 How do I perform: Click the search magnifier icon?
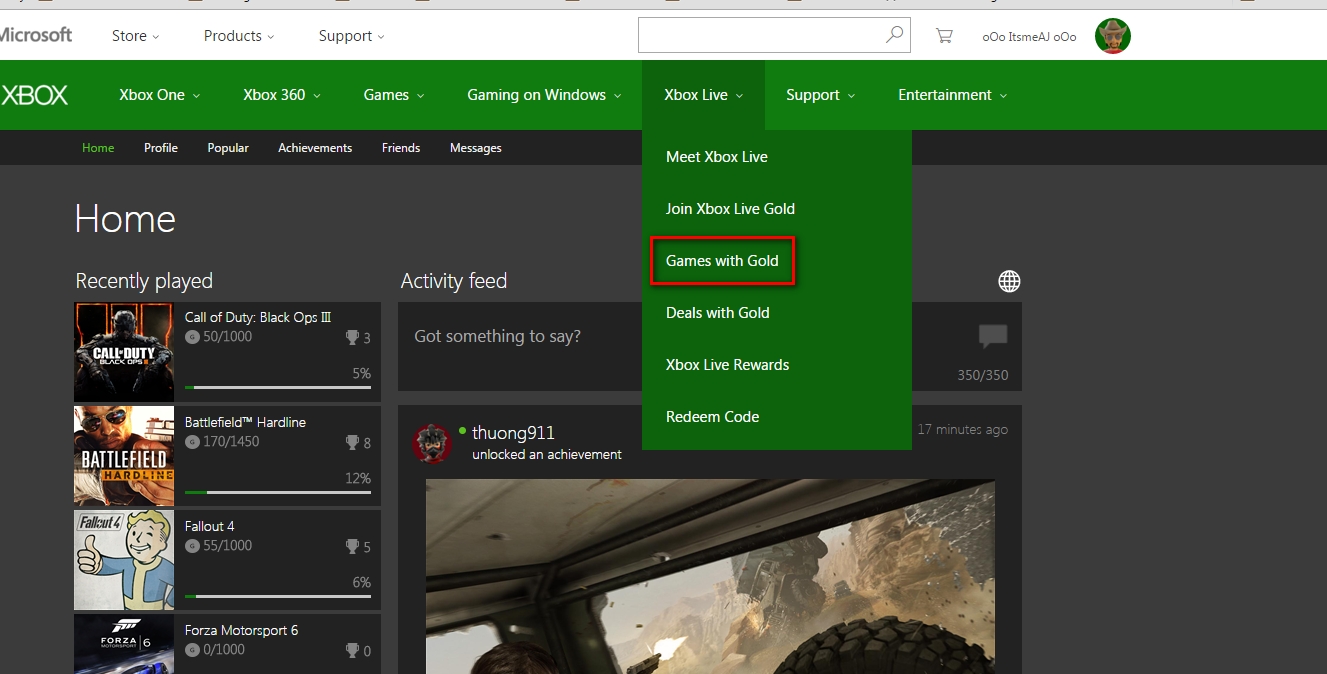click(894, 35)
